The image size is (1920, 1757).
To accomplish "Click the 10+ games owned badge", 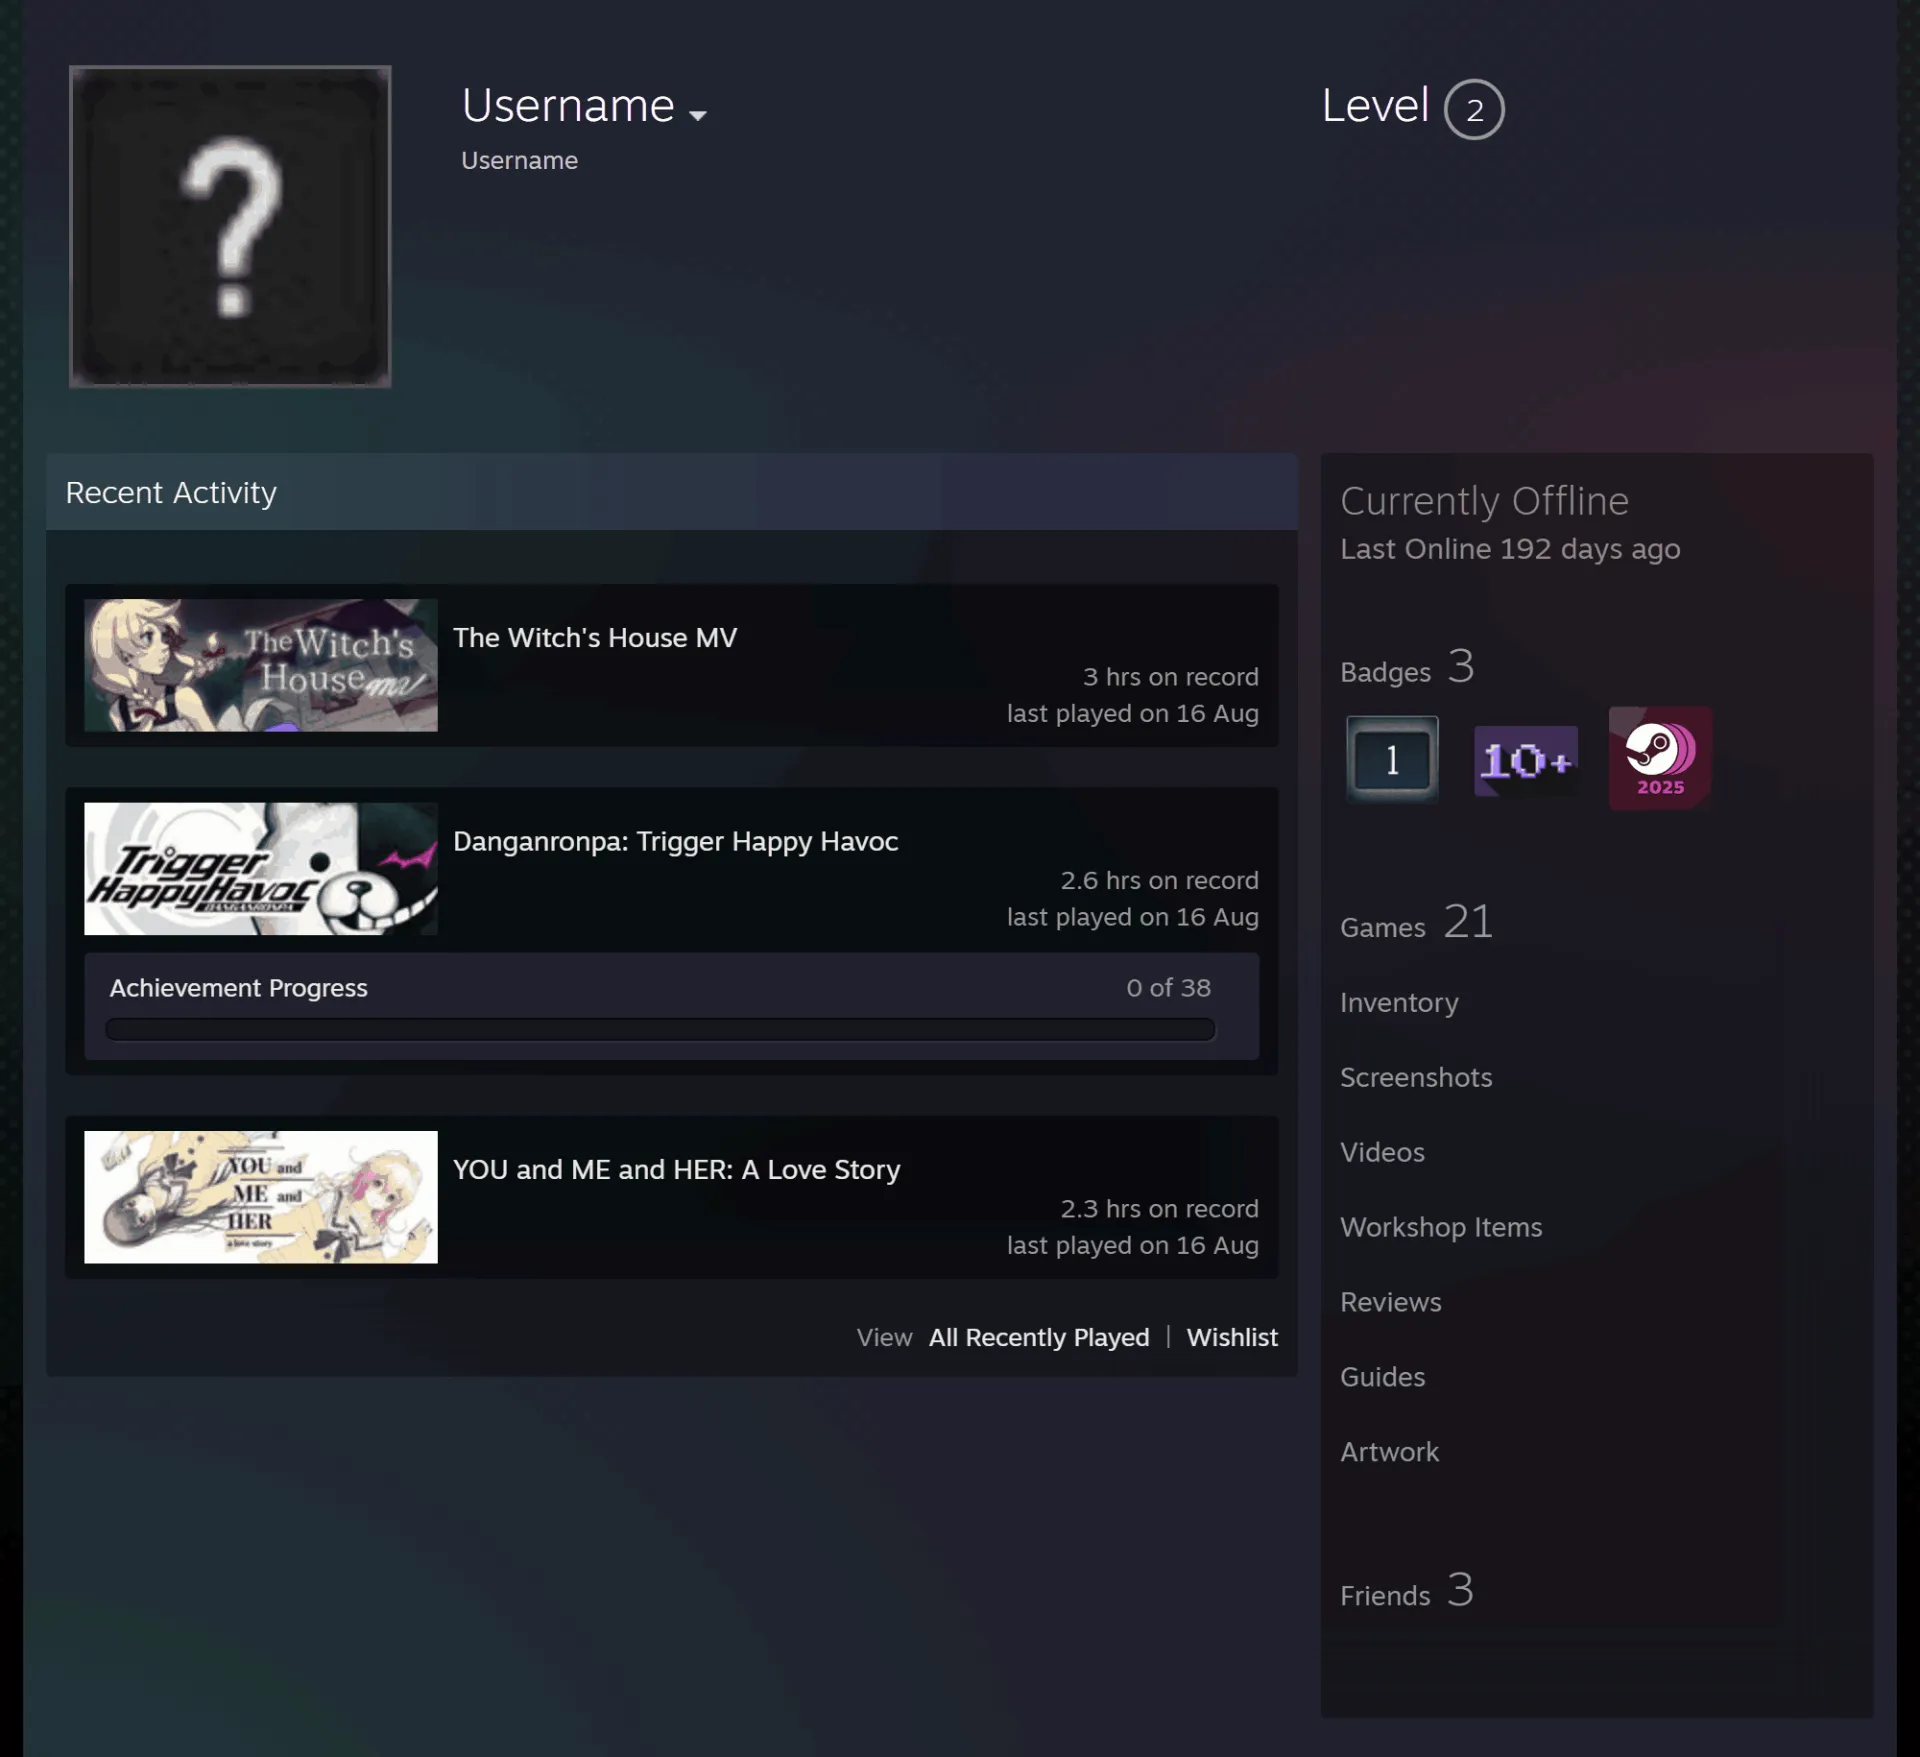I will (1526, 760).
